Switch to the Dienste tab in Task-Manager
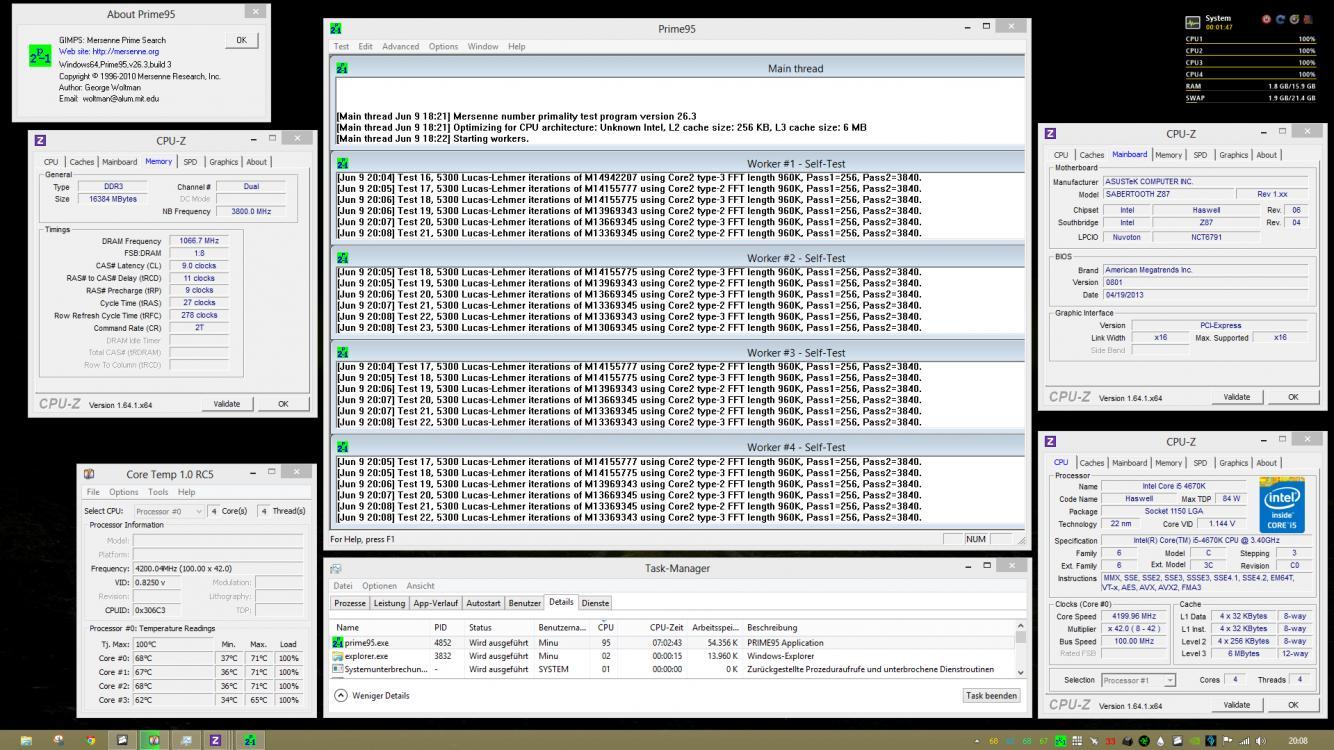1334x750 pixels. coord(595,603)
